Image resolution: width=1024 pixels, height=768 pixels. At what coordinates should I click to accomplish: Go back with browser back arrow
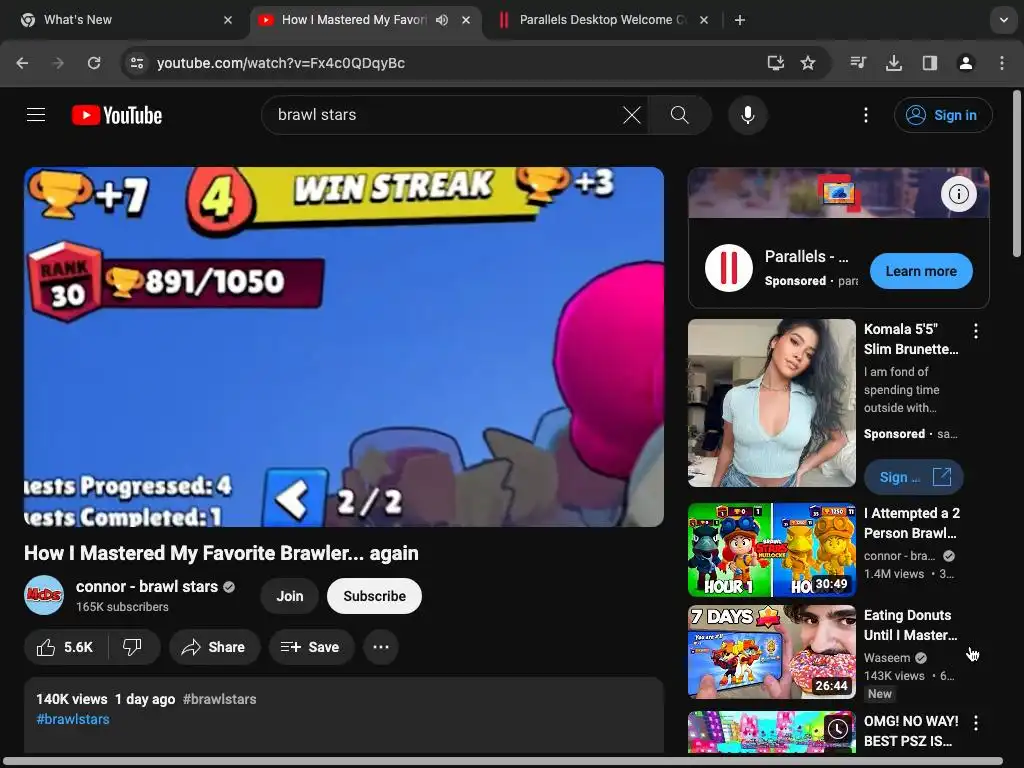22,63
